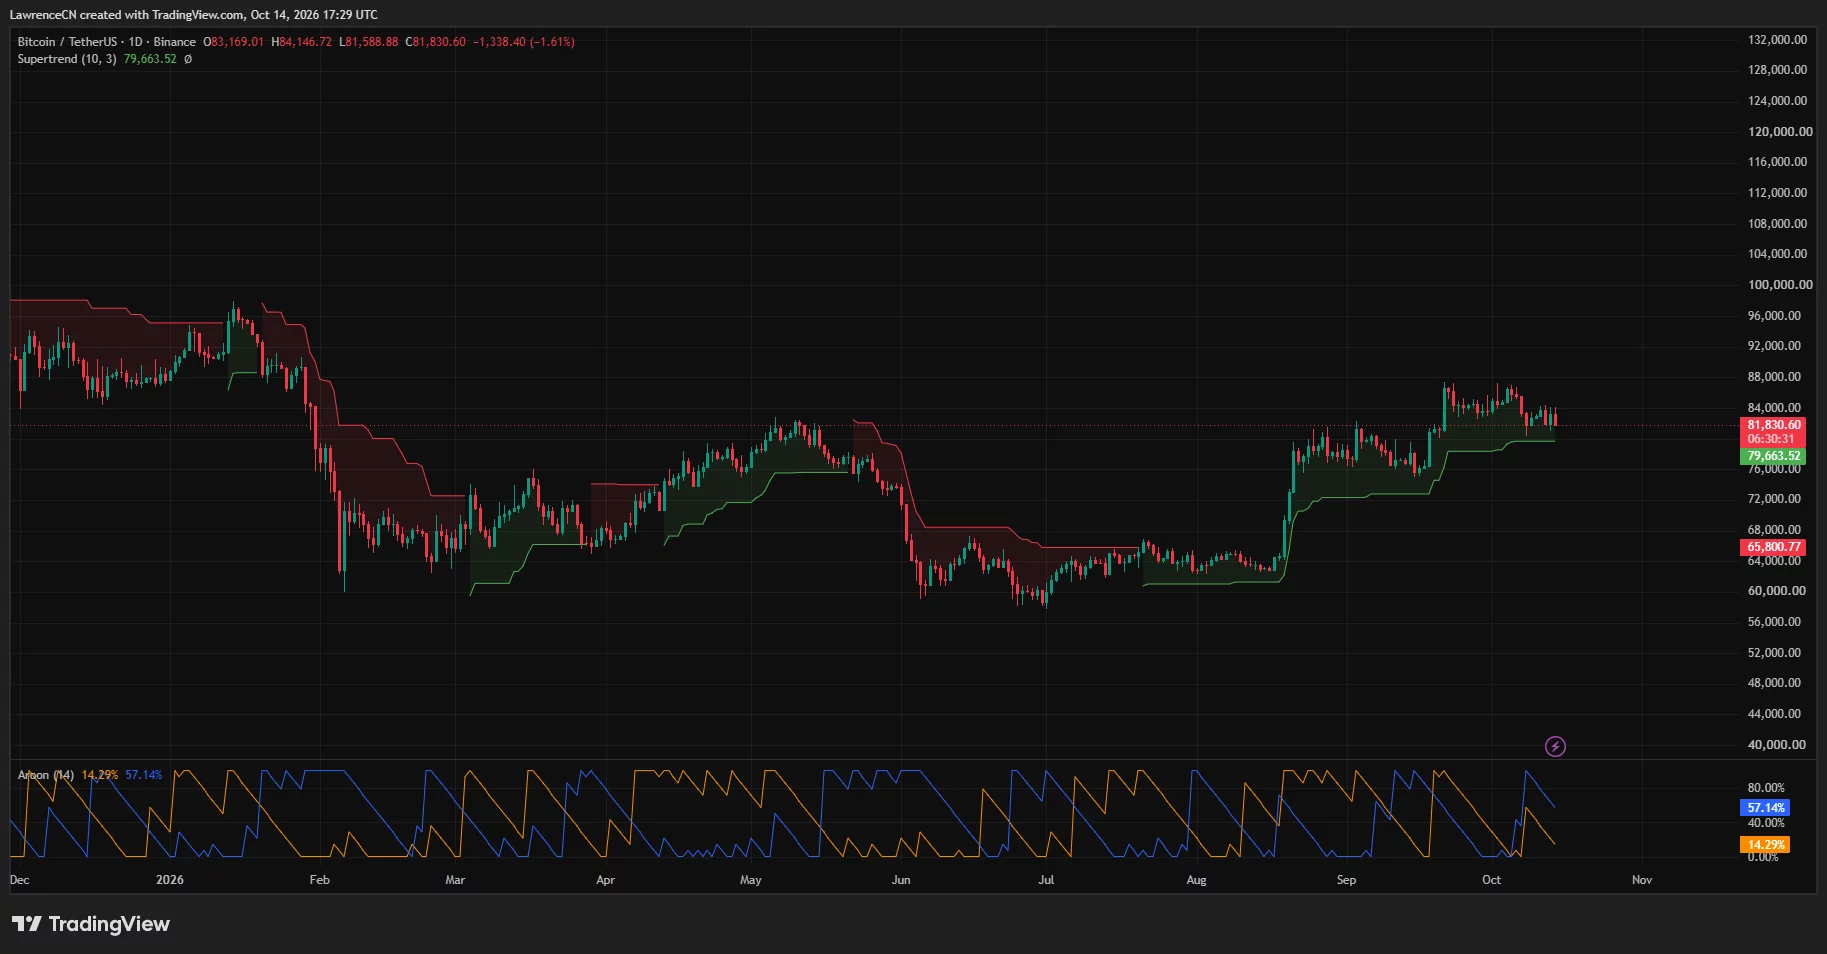Click the 2026 label on time axis
Viewport: 1827px width, 954px height.
[x=170, y=880]
